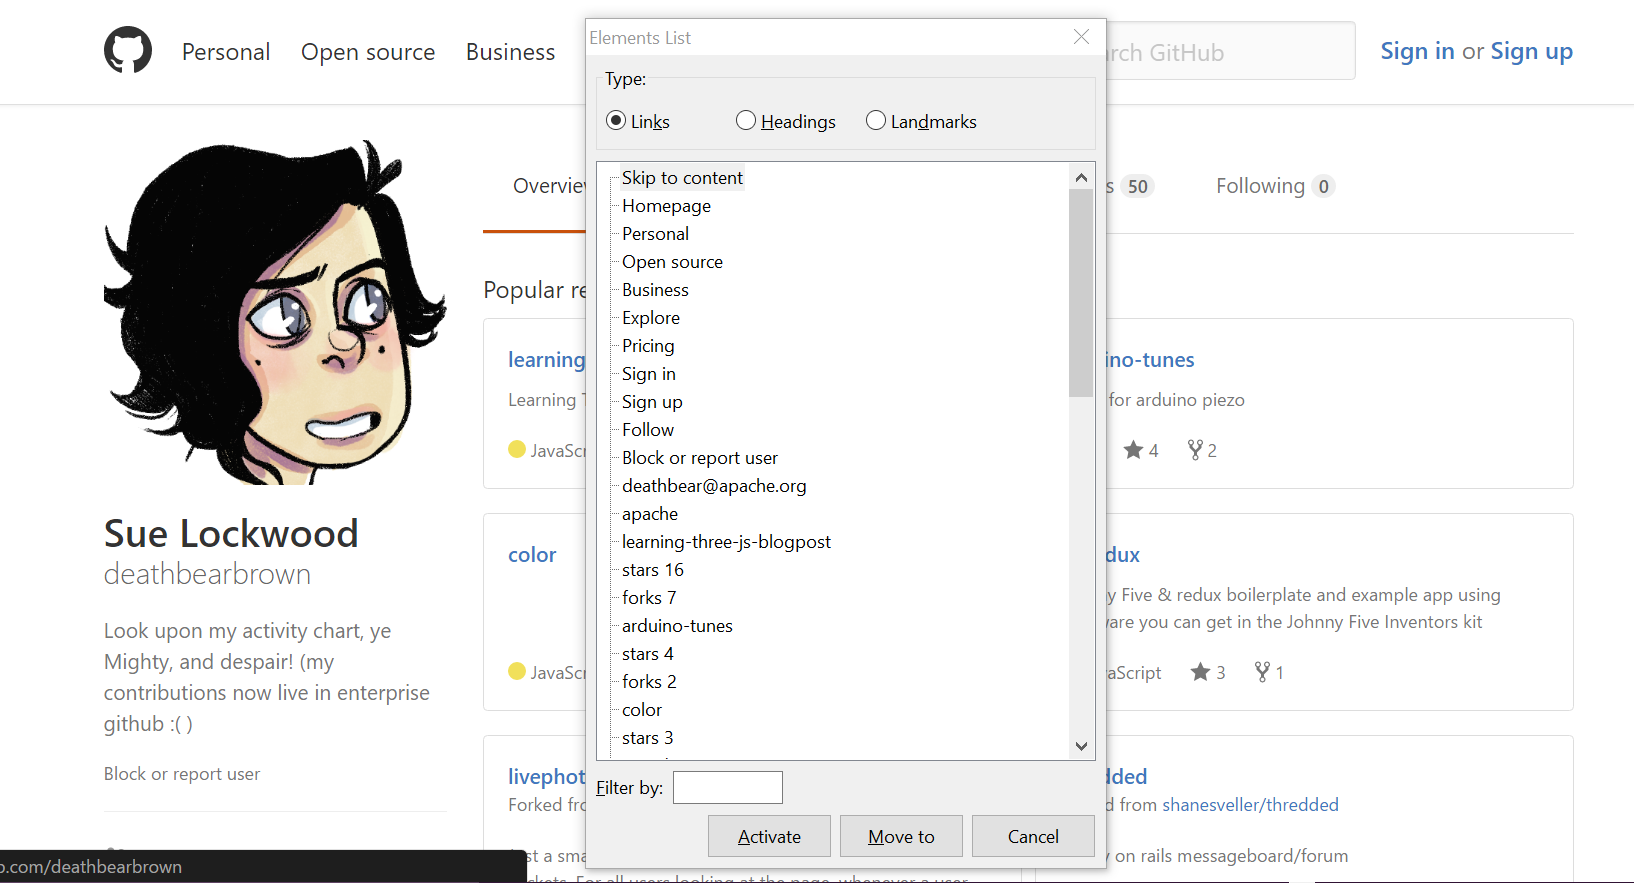Click Sign up link in header
This screenshot has height=883, width=1634.
pos(1531,51)
